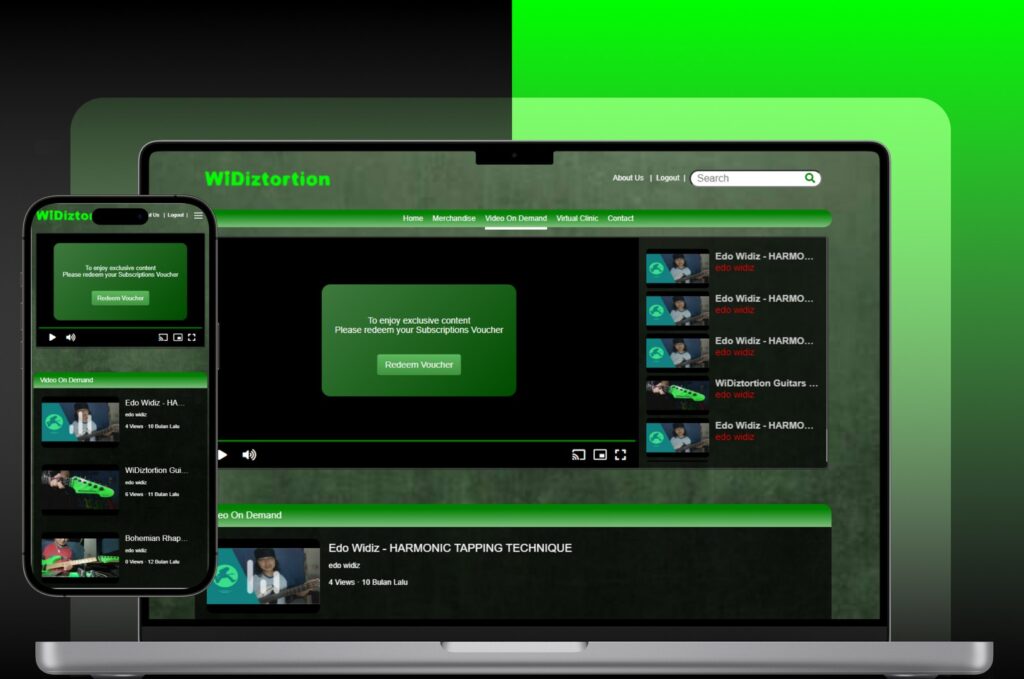Image resolution: width=1024 pixels, height=679 pixels.
Task: Open Edo Widiz - HA... thumbnail on phone
Action: [x=80, y=422]
